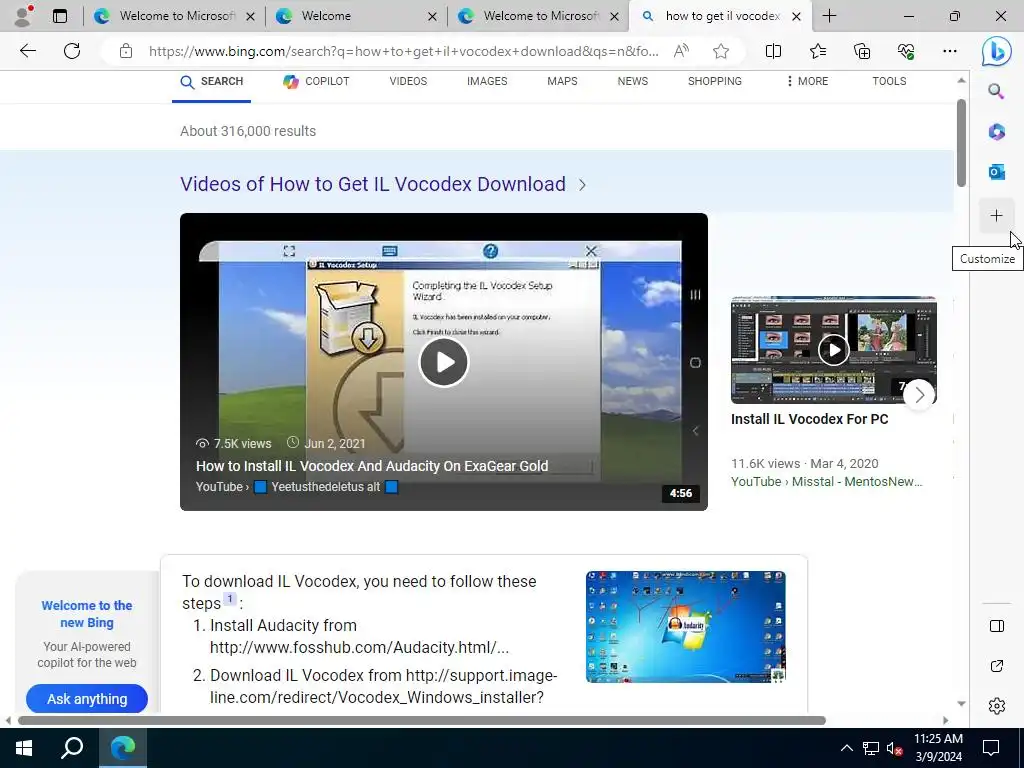Open the Windows 7 desktop thumbnail image
This screenshot has height=768, width=1024.
click(x=686, y=627)
